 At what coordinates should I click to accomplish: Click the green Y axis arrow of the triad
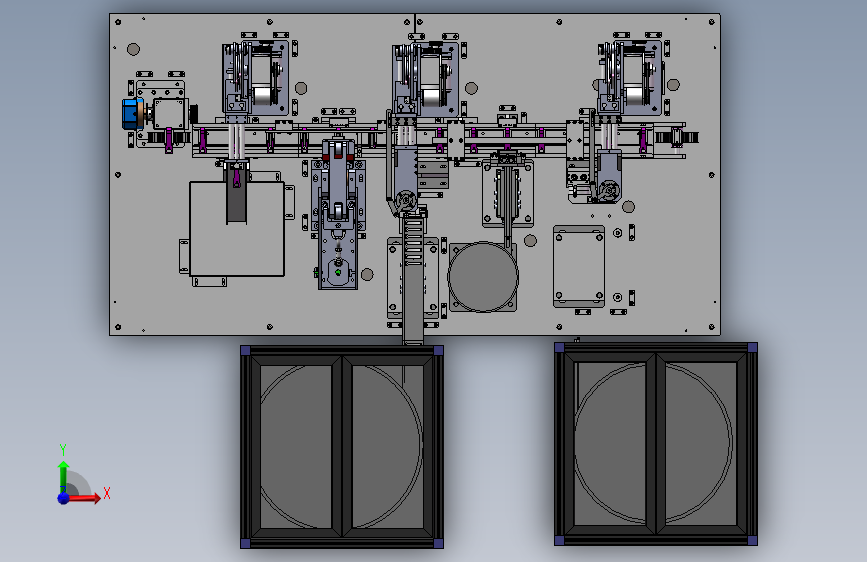click(x=64, y=475)
